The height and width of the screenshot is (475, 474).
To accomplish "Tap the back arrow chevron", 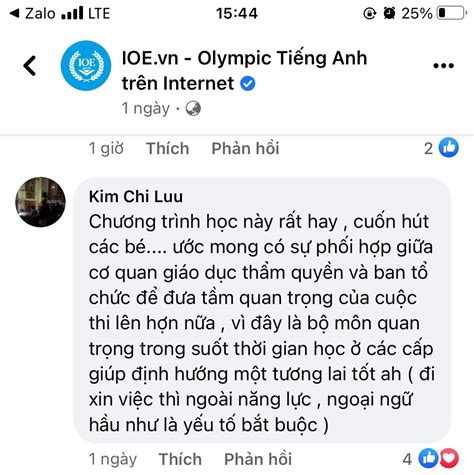I will (30, 66).
